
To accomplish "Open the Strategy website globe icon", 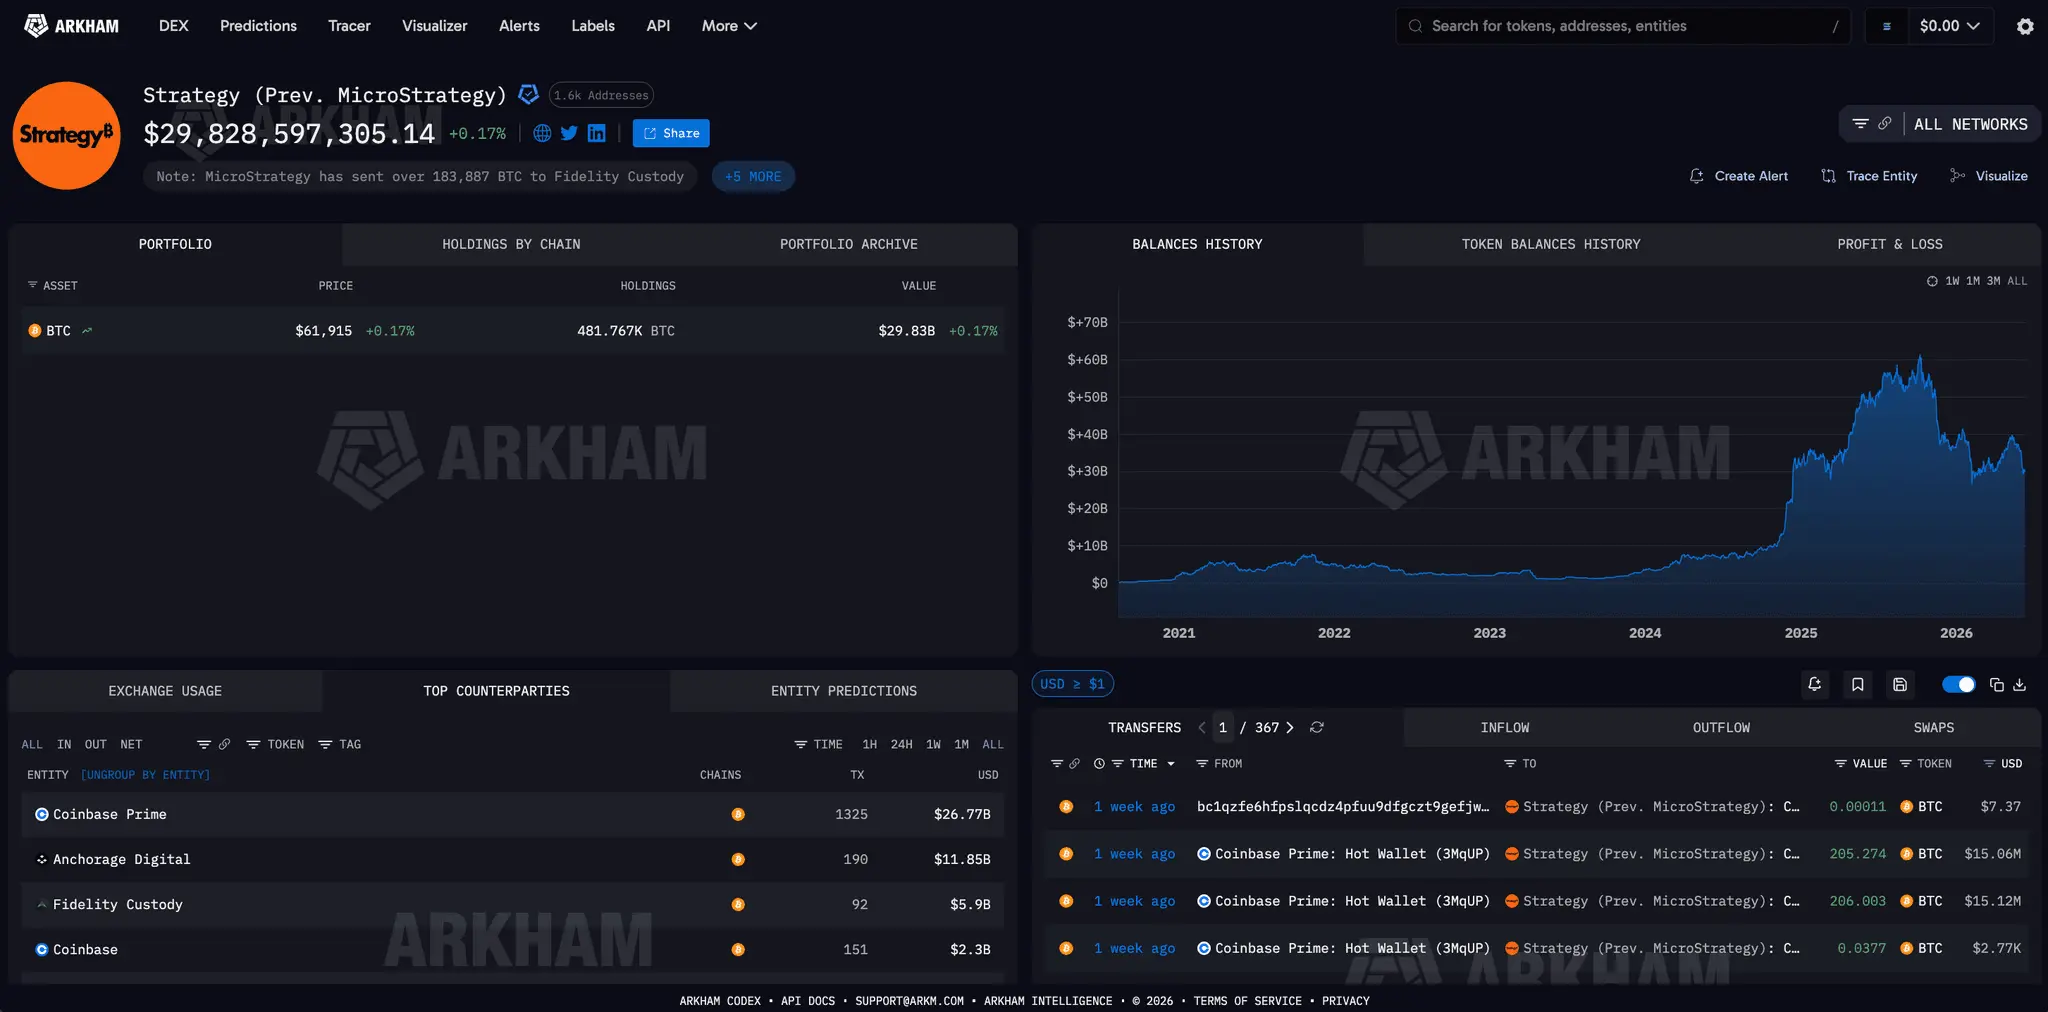I will click(542, 133).
